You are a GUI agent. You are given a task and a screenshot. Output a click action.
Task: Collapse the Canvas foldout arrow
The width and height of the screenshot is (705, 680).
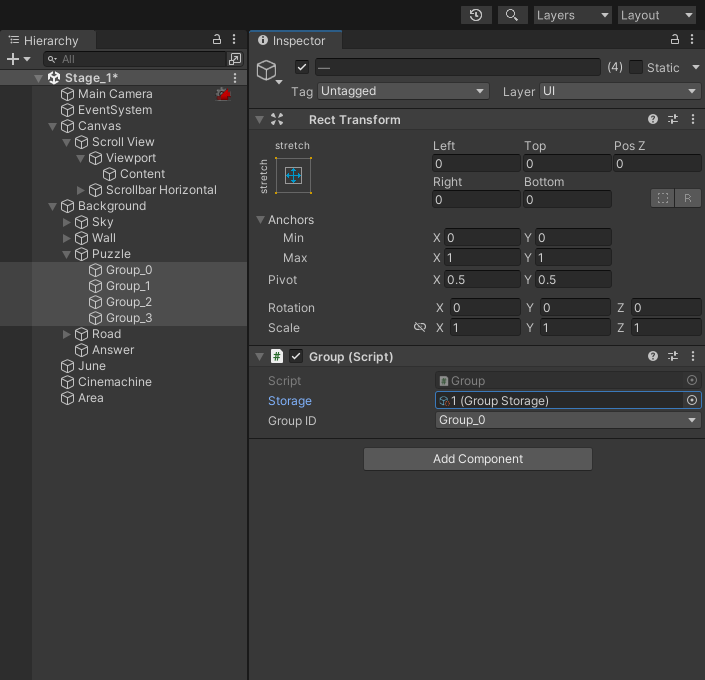pos(53,126)
